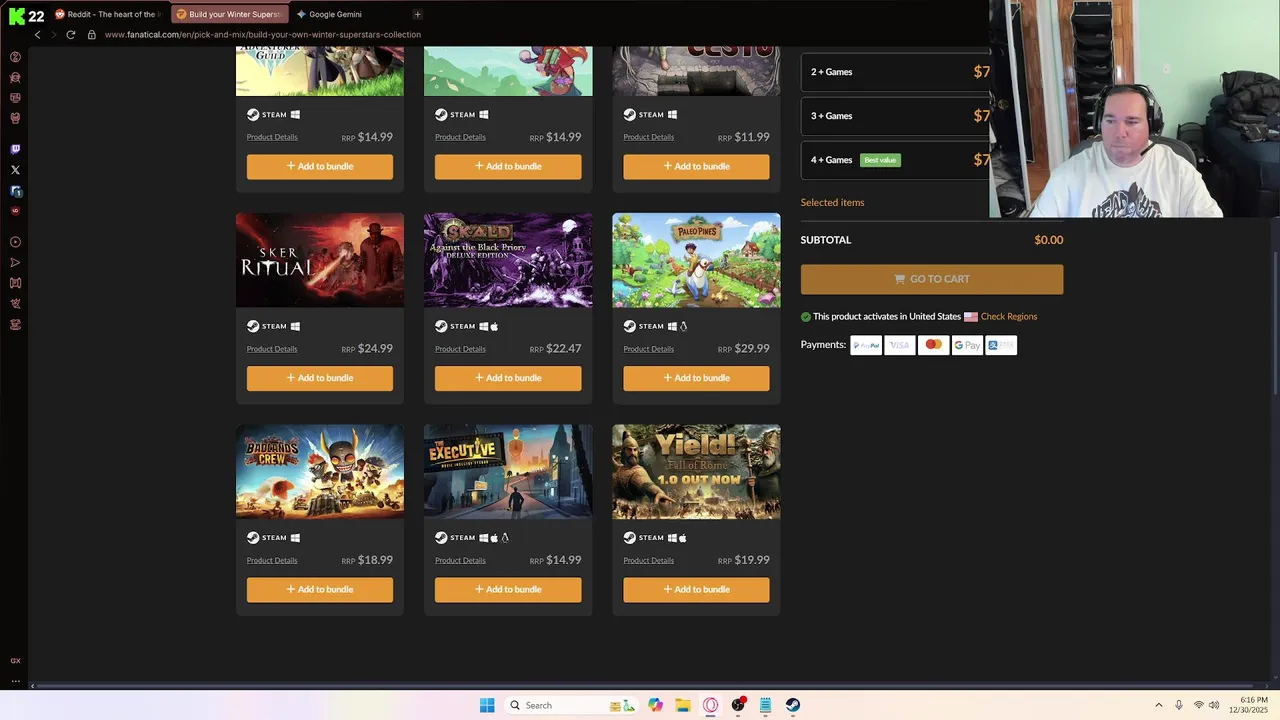Click the Windows icon on Badlands Crew card
Screen dimensions: 1280x720
(295, 538)
